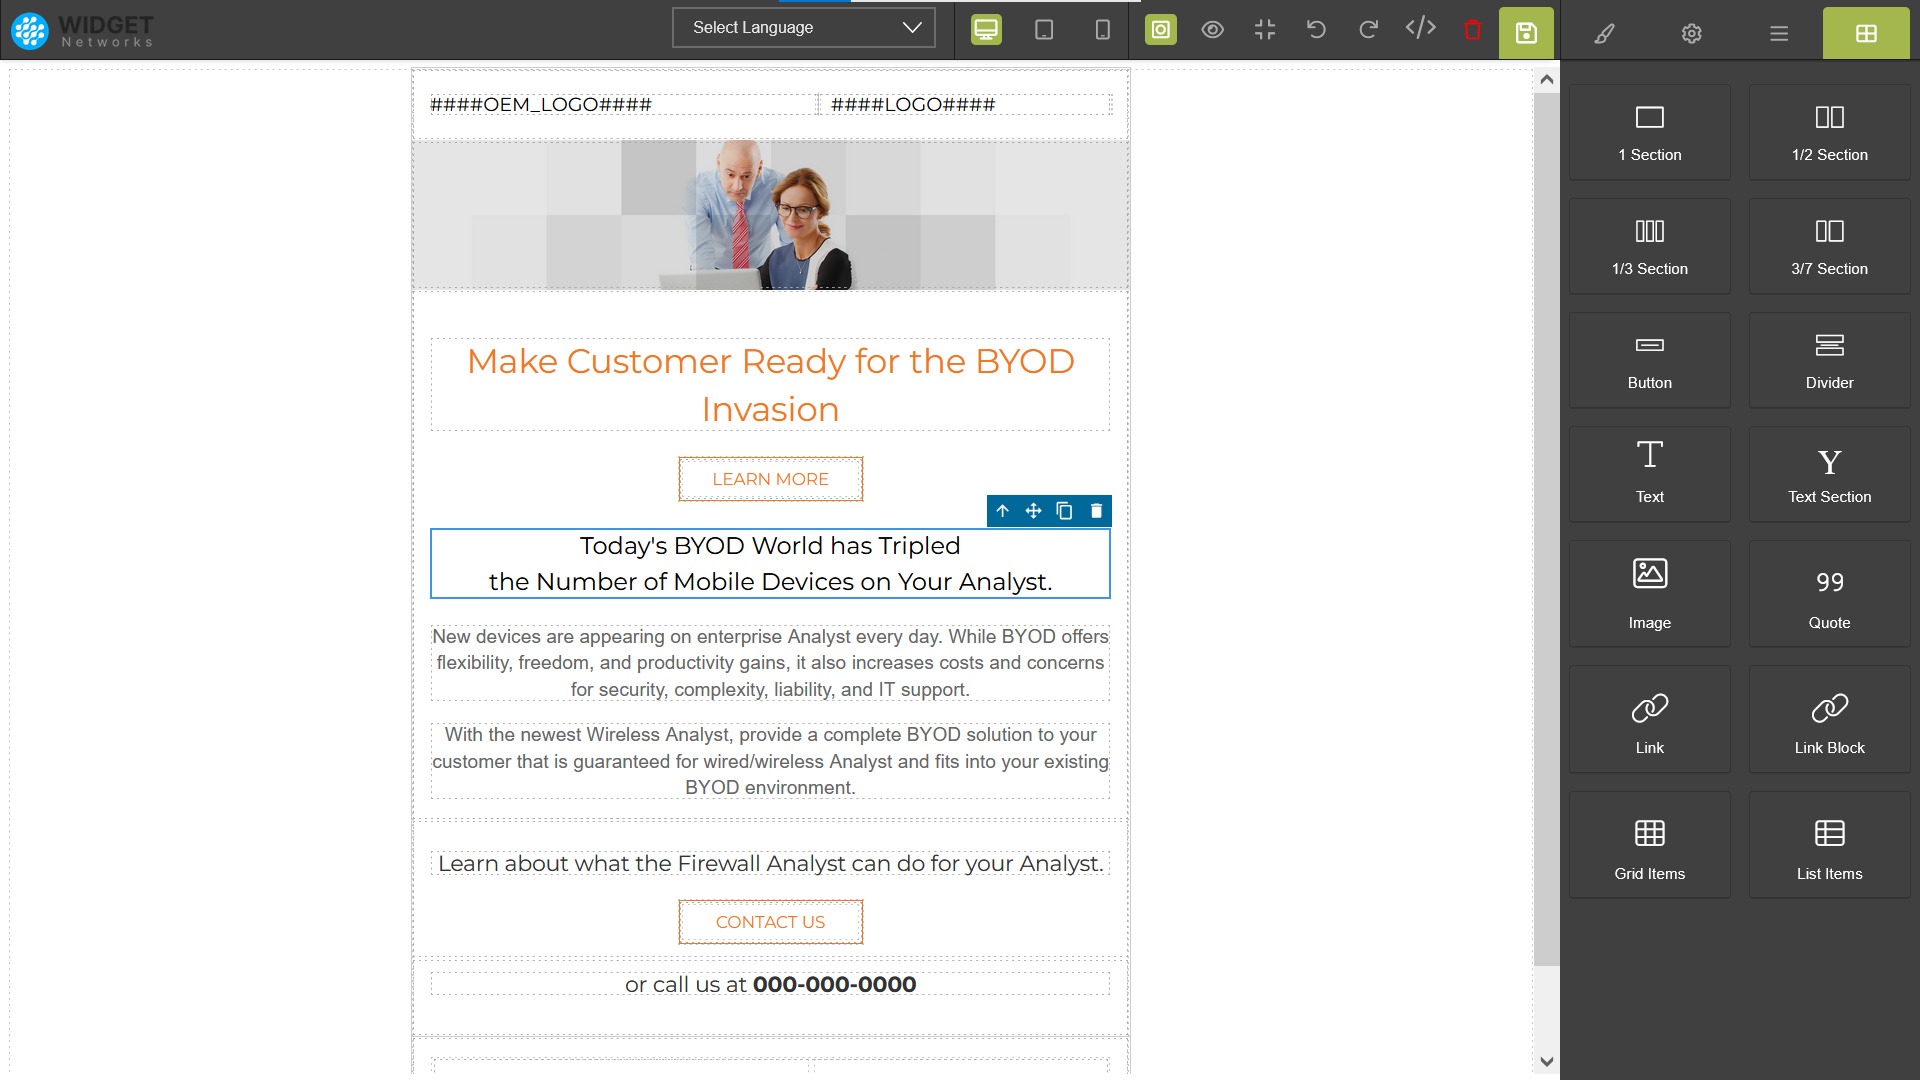Toggle preview with the eye icon
Image resolution: width=1920 pixels, height=1080 pixels.
(x=1212, y=30)
